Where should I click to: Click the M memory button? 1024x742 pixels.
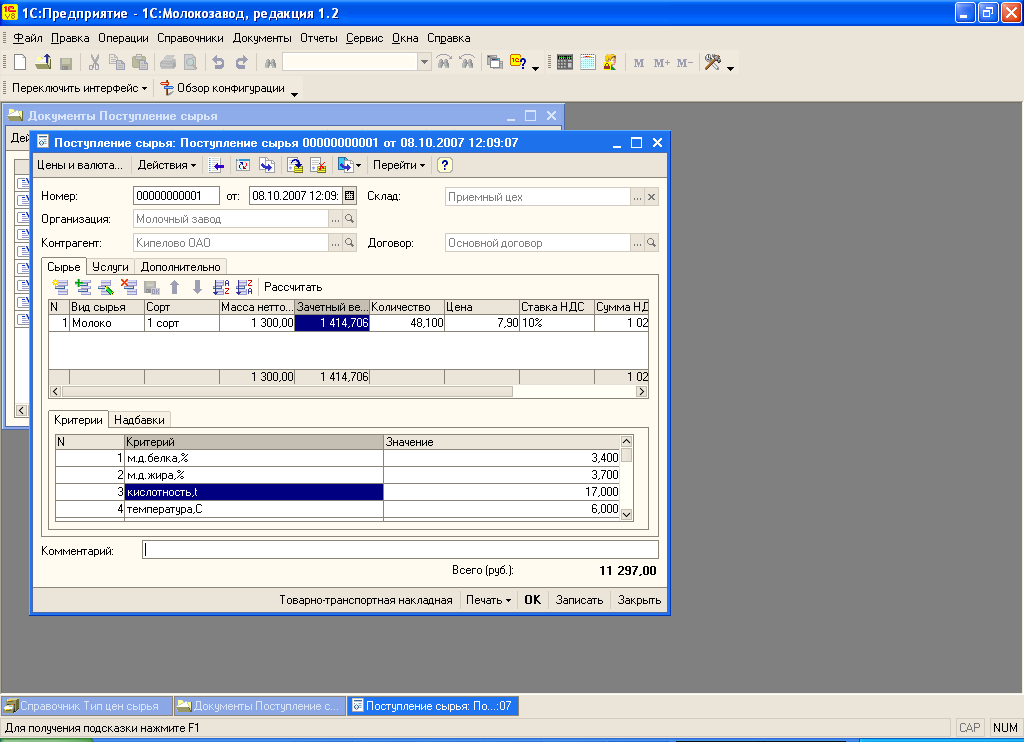pyautogui.click(x=639, y=63)
